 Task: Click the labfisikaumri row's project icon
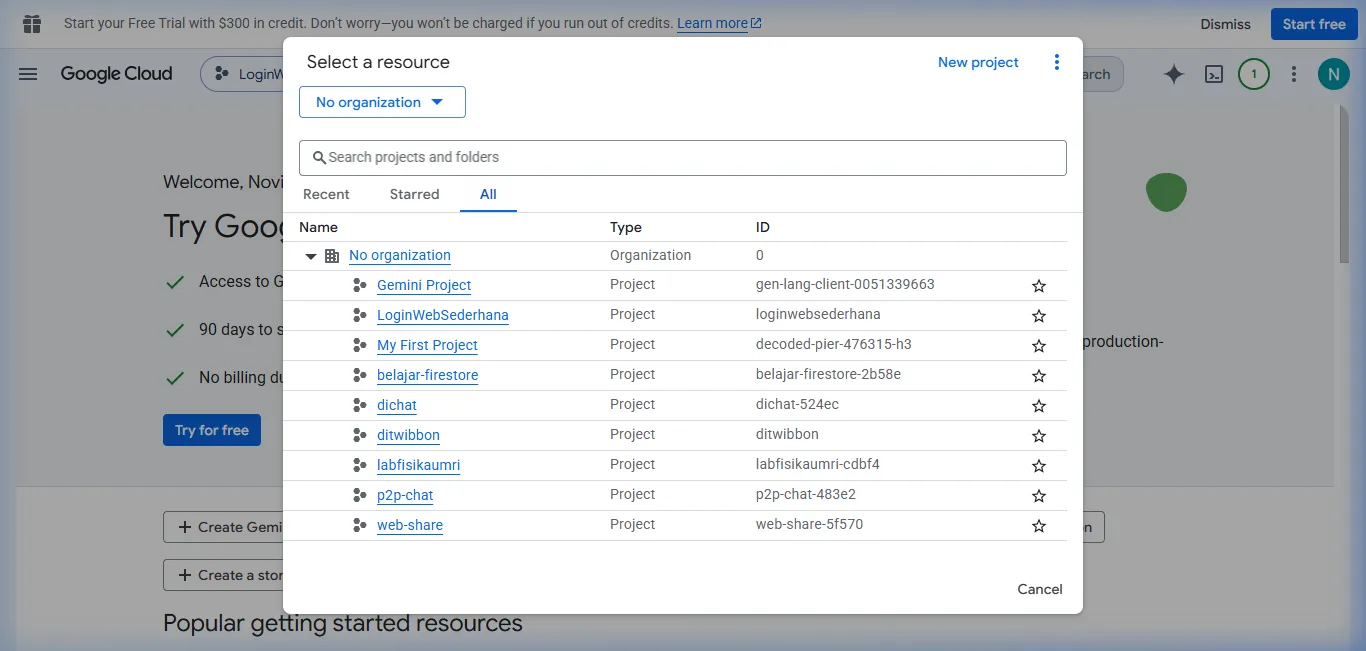point(360,465)
